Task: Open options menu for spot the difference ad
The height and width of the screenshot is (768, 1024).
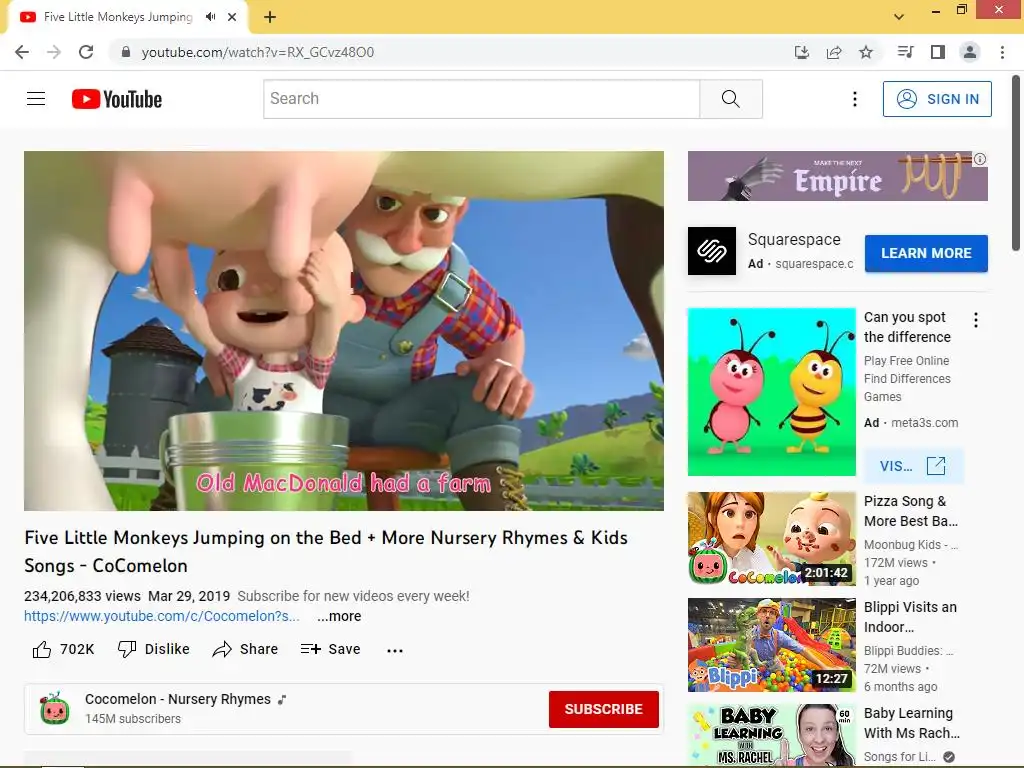Action: coord(976,320)
